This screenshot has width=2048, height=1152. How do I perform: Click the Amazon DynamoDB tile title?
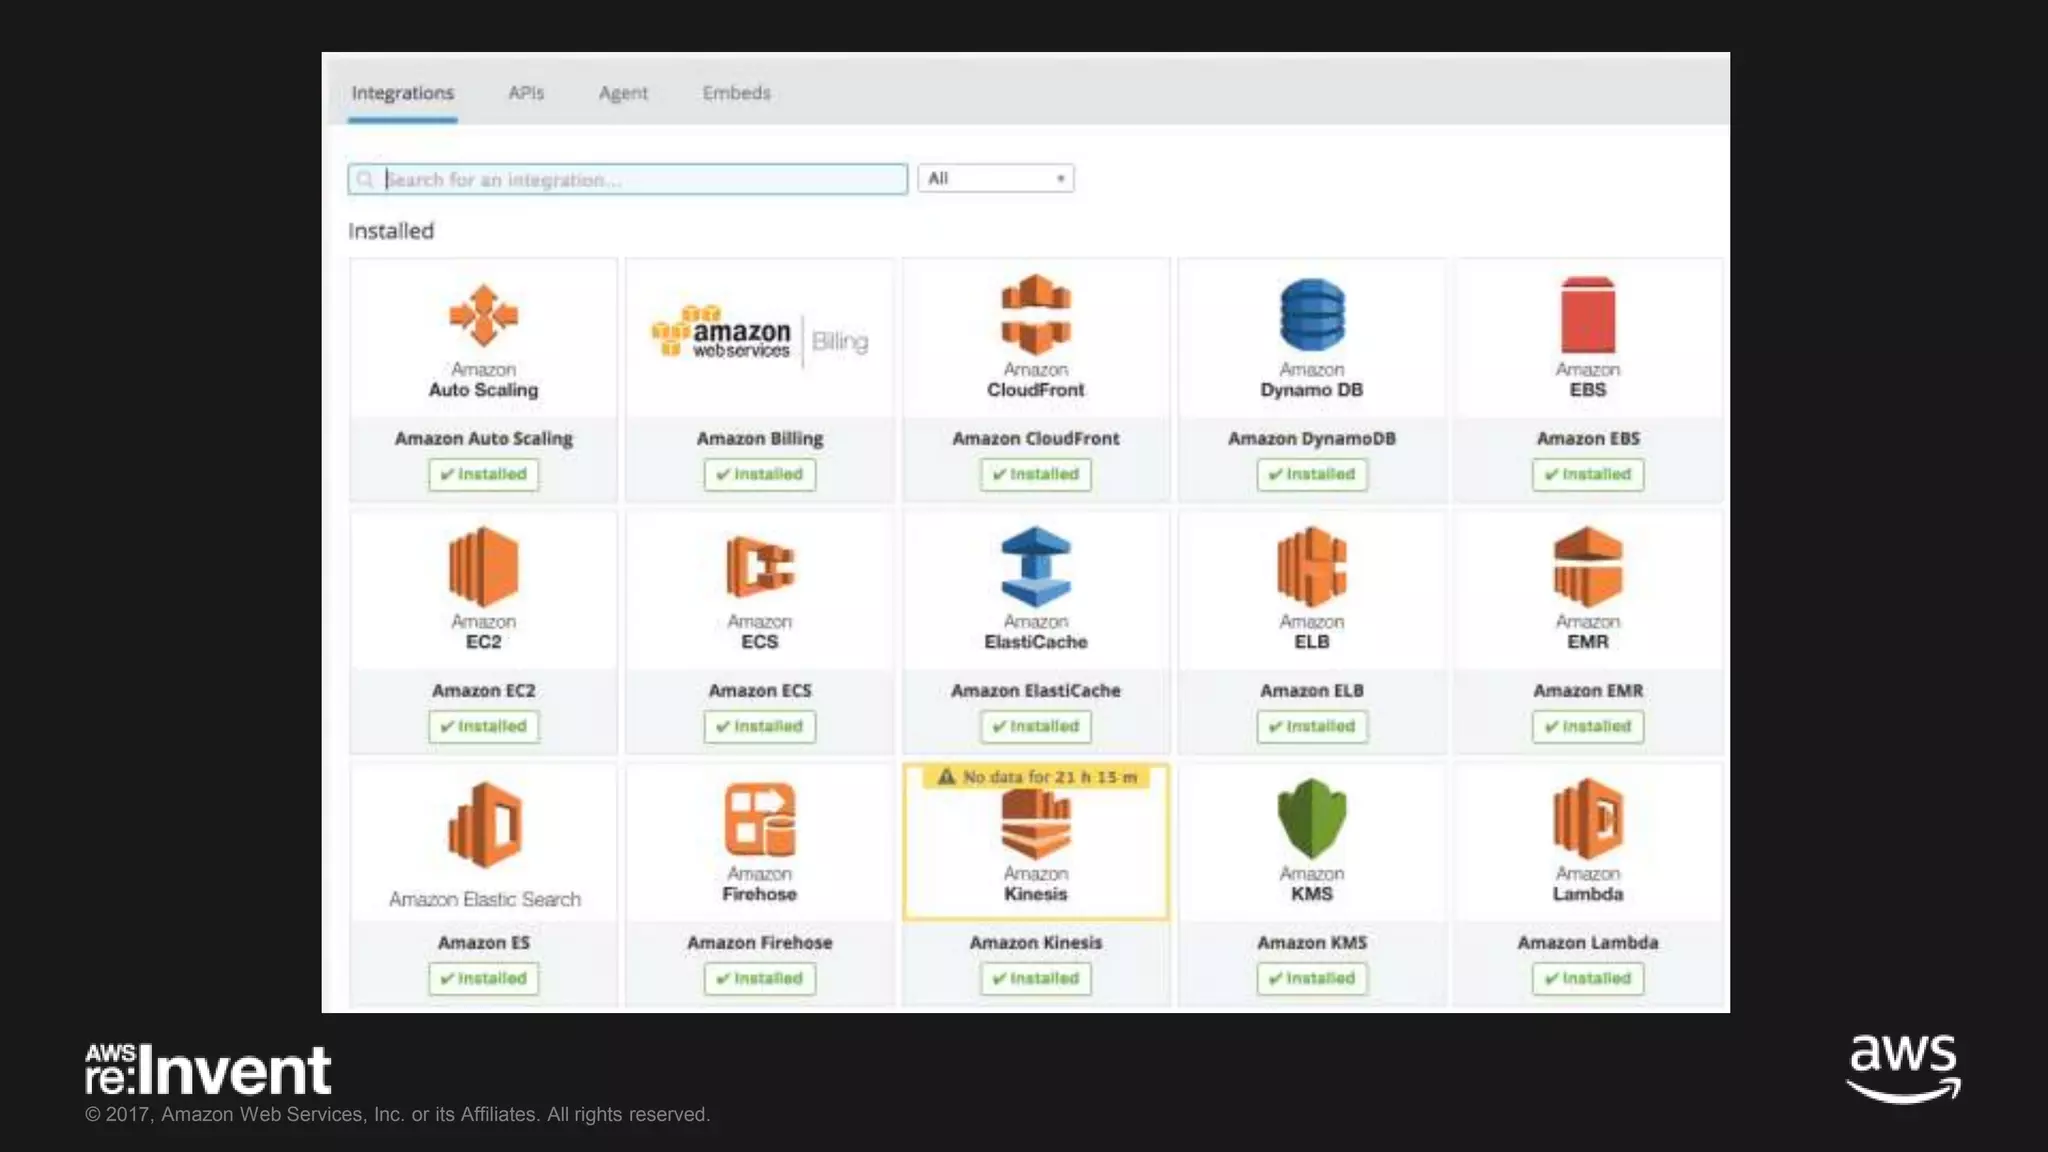1312,438
